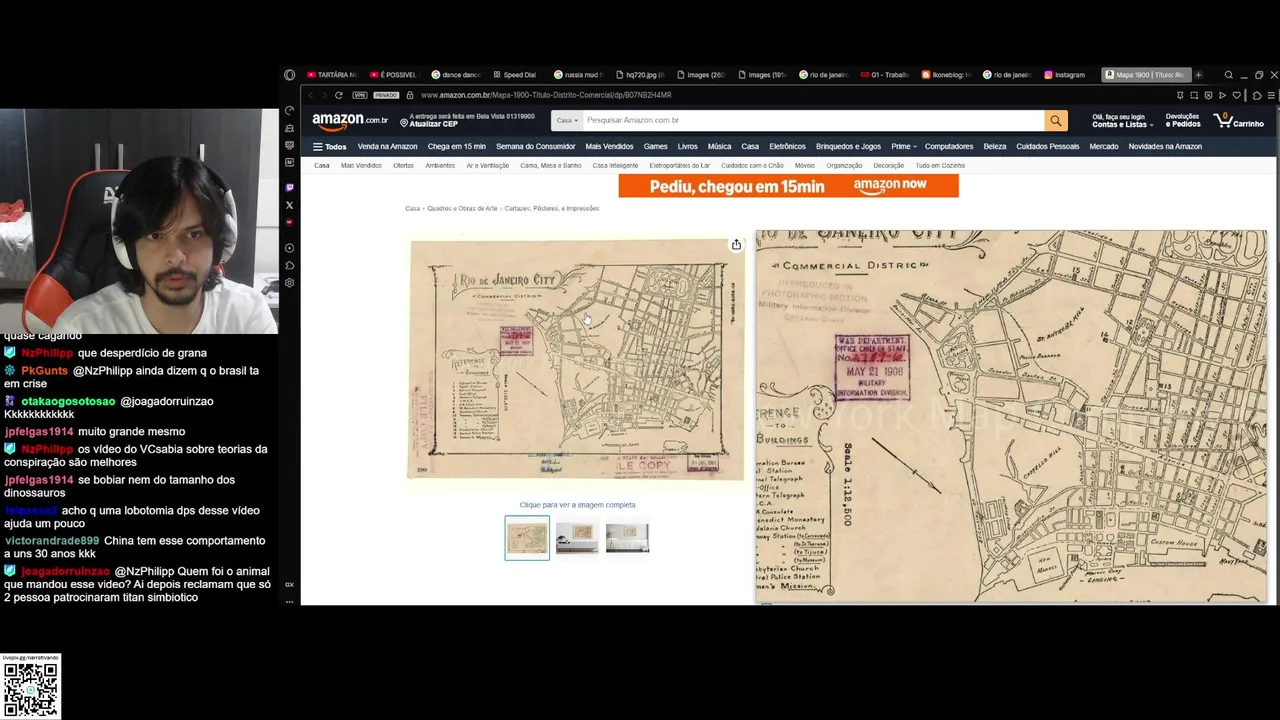Click the main Rio de Janeiro map image
The width and height of the screenshot is (1280, 720).
576,359
